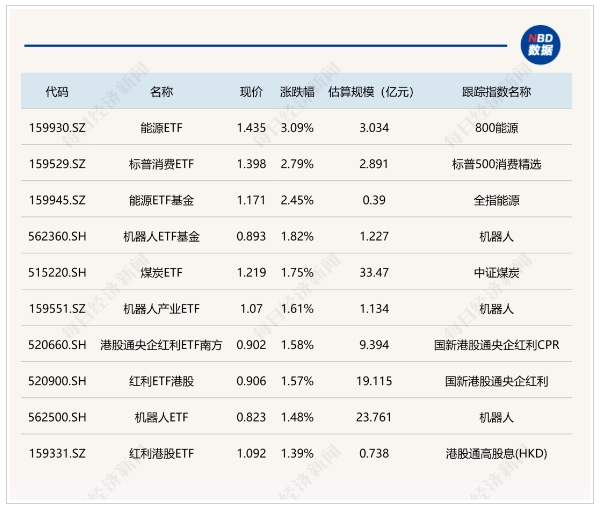This screenshot has height=509, width=602.
Task: Click code 515220.SH
Action: pyautogui.click(x=57, y=273)
